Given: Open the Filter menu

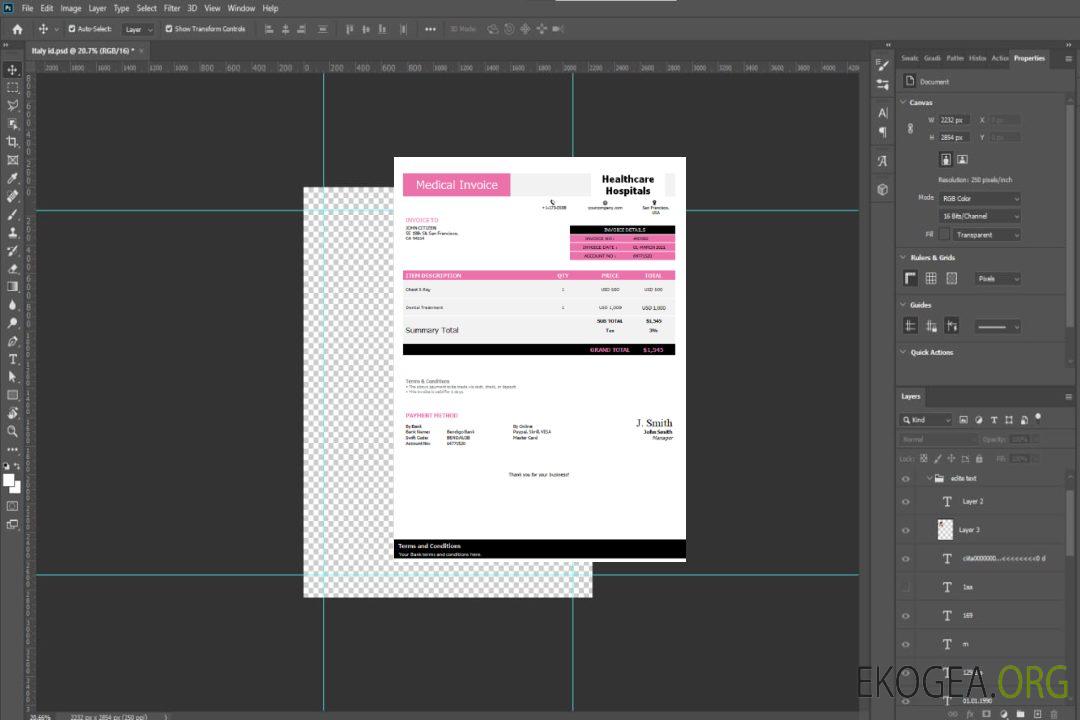Looking at the screenshot, I should pos(172,8).
